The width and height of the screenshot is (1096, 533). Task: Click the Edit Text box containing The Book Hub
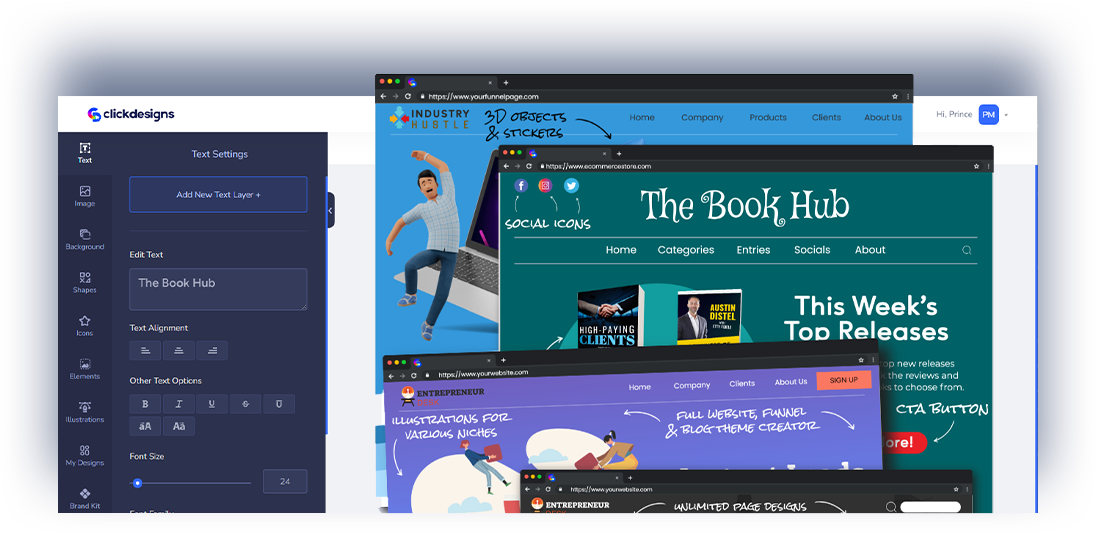(x=218, y=289)
